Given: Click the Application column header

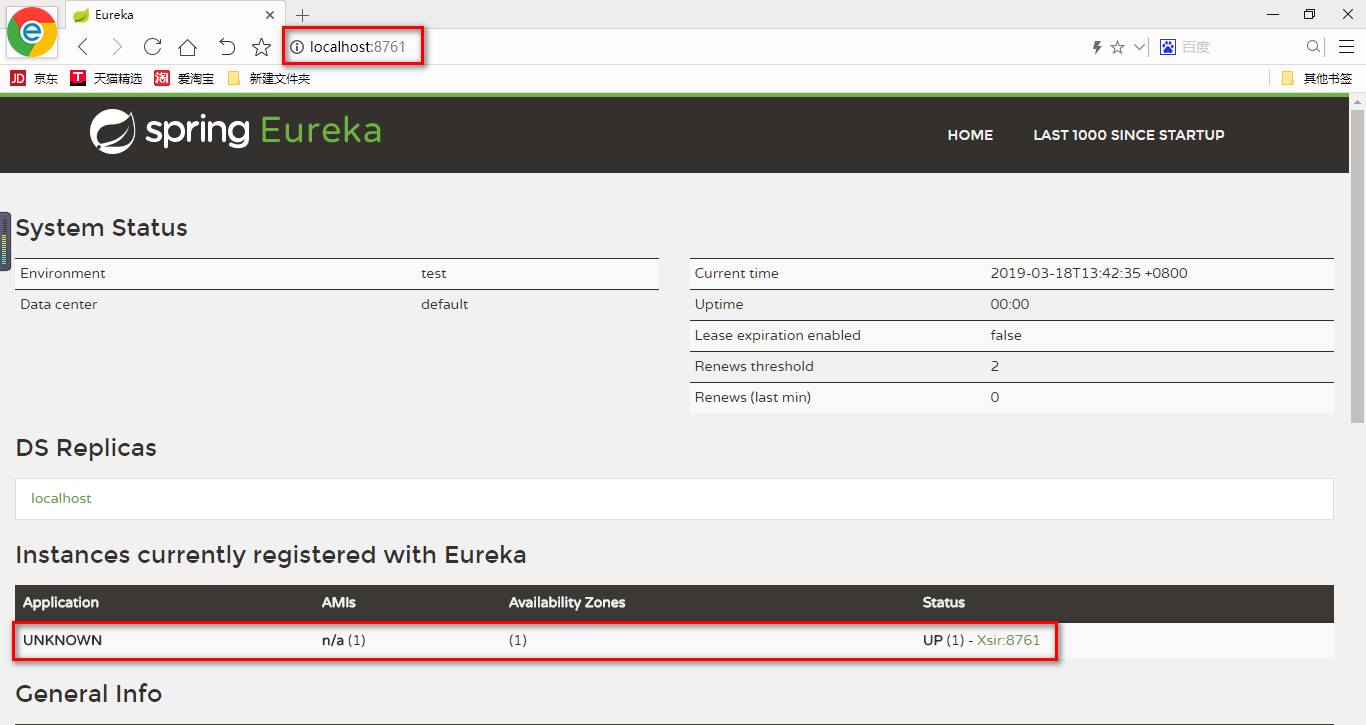Looking at the screenshot, I should [x=61, y=602].
